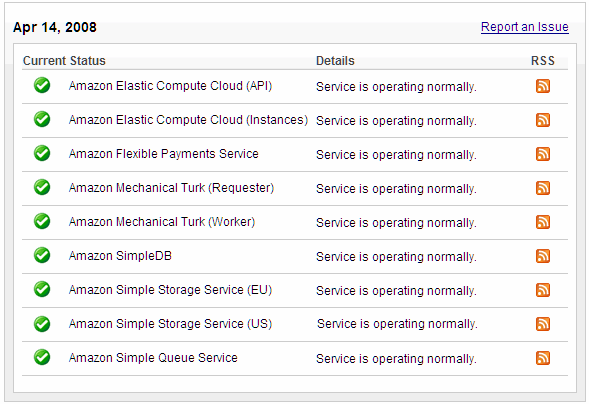This screenshot has height=404, width=589.
Task: Open RSS feed for Simple Storage Service (EU)
Action: (543, 290)
